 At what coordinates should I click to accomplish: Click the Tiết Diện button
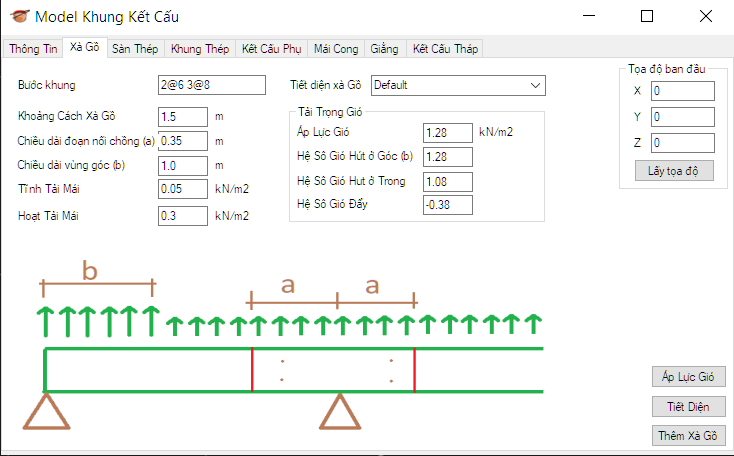click(687, 406)
